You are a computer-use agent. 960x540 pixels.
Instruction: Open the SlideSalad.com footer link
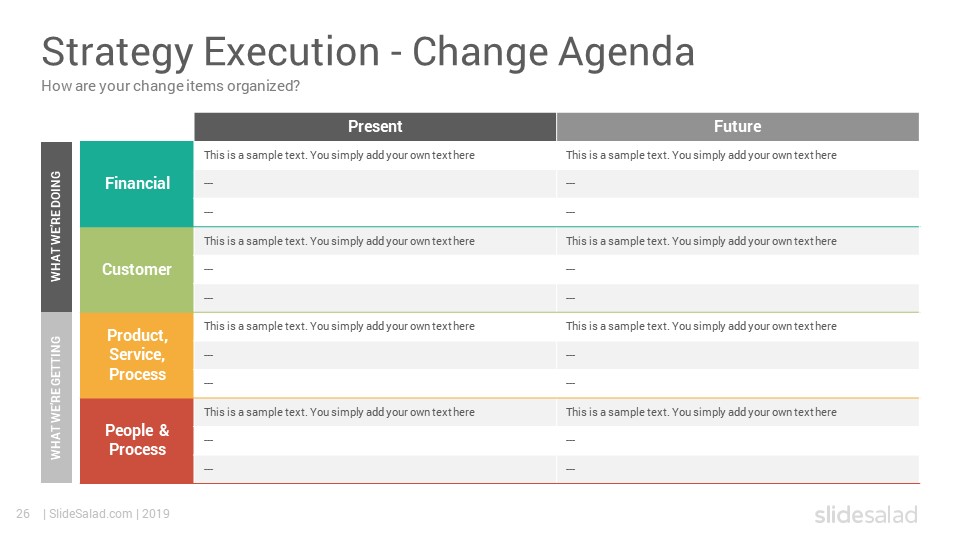pos(91,514)
